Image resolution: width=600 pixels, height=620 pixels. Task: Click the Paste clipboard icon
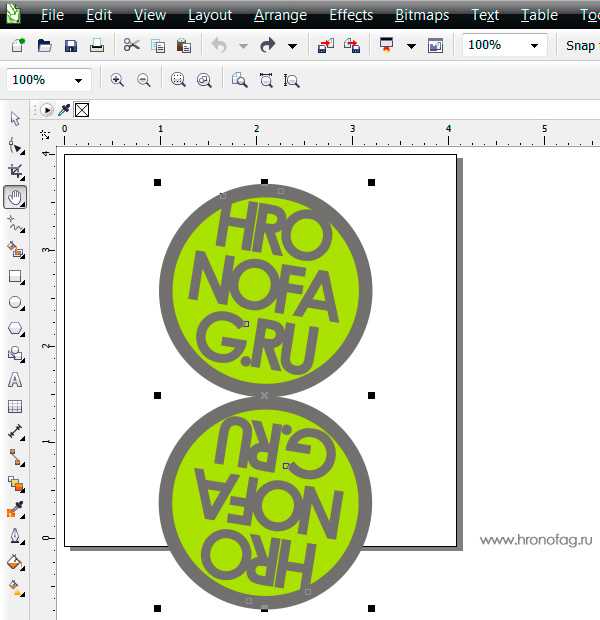tap(184, 46)
